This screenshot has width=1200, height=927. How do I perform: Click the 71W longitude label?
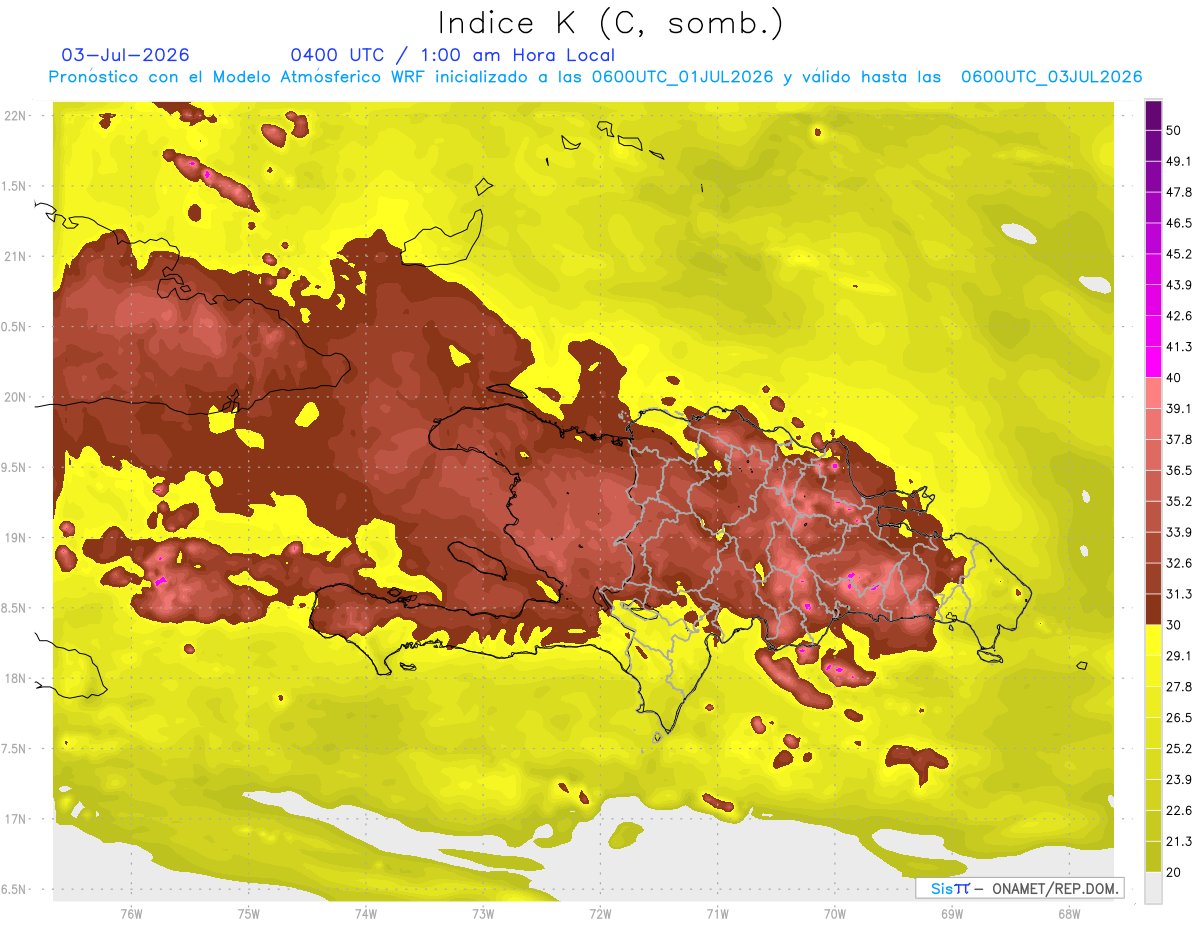717,913
